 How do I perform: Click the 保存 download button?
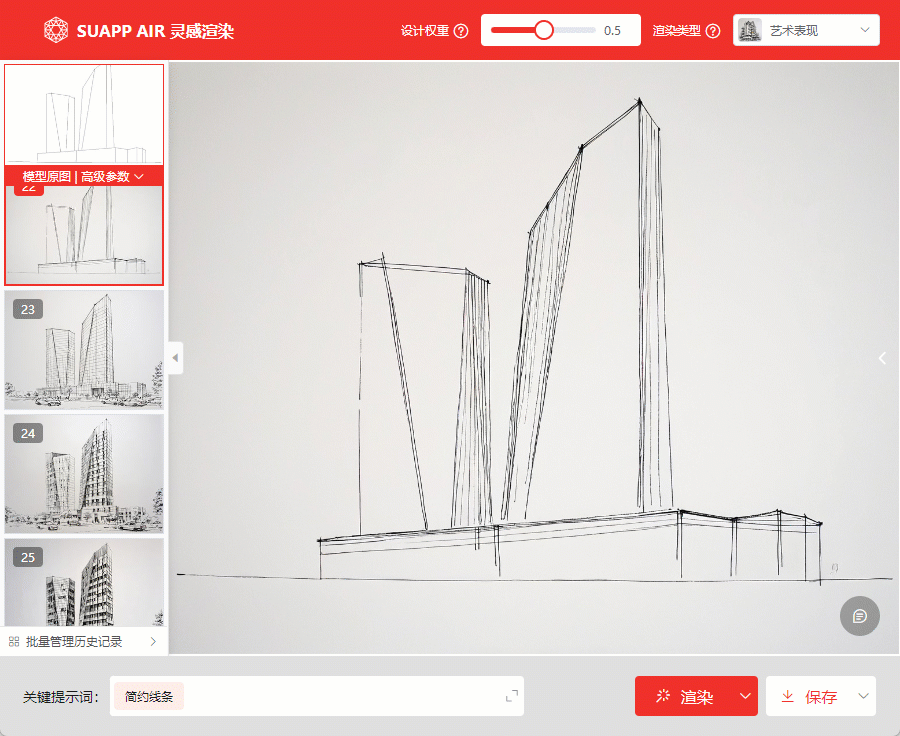click(x=810, y=697)
